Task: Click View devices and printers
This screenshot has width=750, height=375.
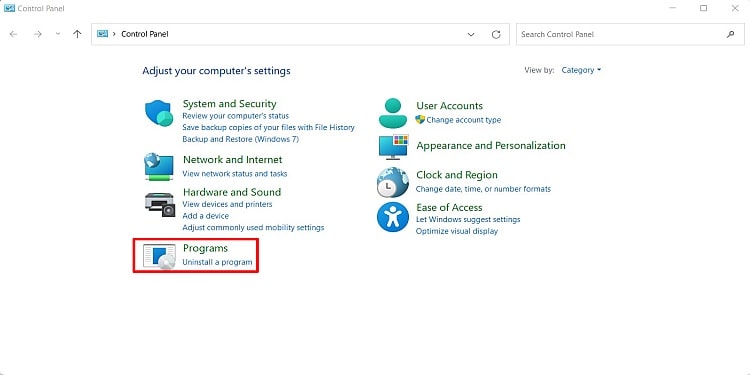Action: 227,204
